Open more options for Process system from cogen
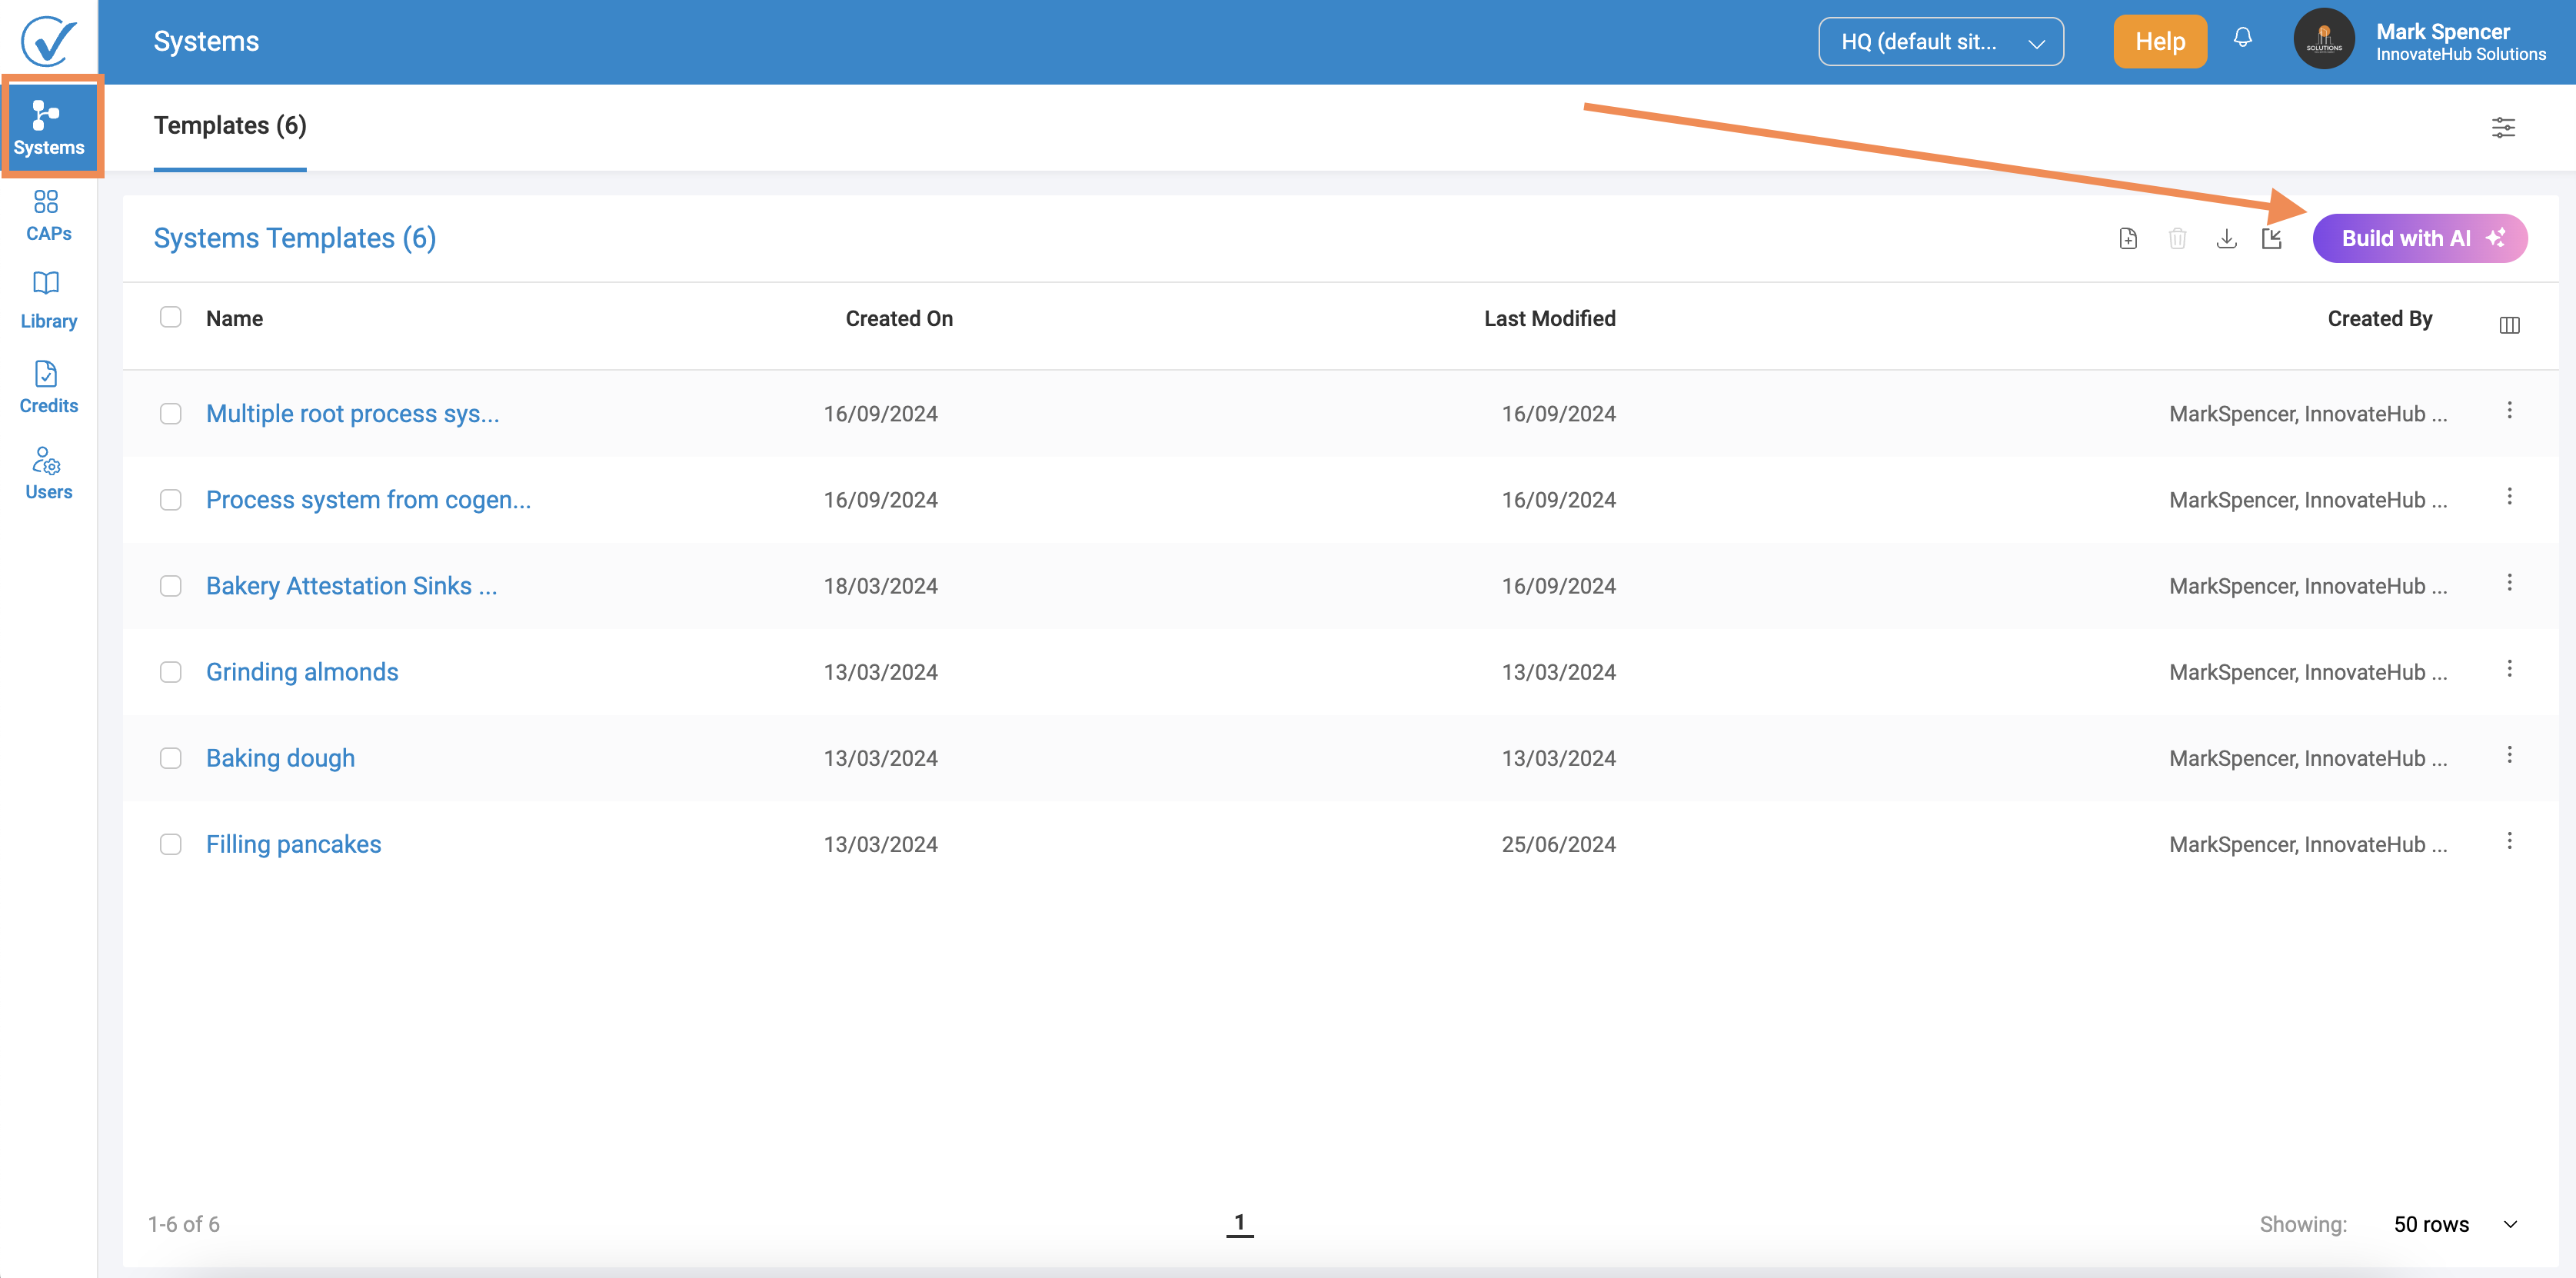Image resolution: width=2576 pixels, height=1278 pixels. pyautogui.click(x=2508, y=496)
